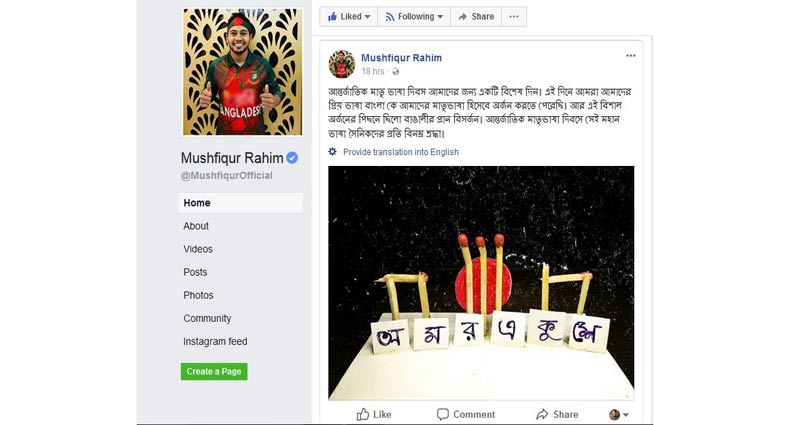This screenshot has width=790, height=425.
Task: Open the page's more actions ellipsis button
Action: click(514, 17)
